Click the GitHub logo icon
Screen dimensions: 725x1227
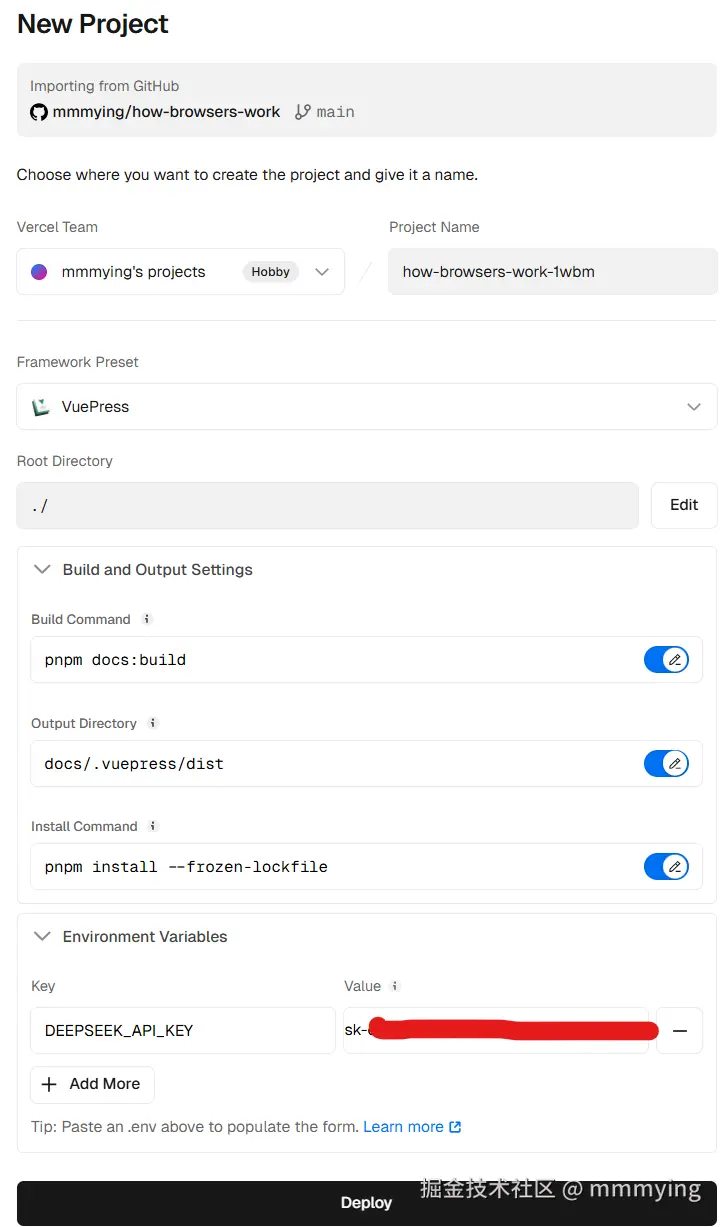tap(39, 112)
